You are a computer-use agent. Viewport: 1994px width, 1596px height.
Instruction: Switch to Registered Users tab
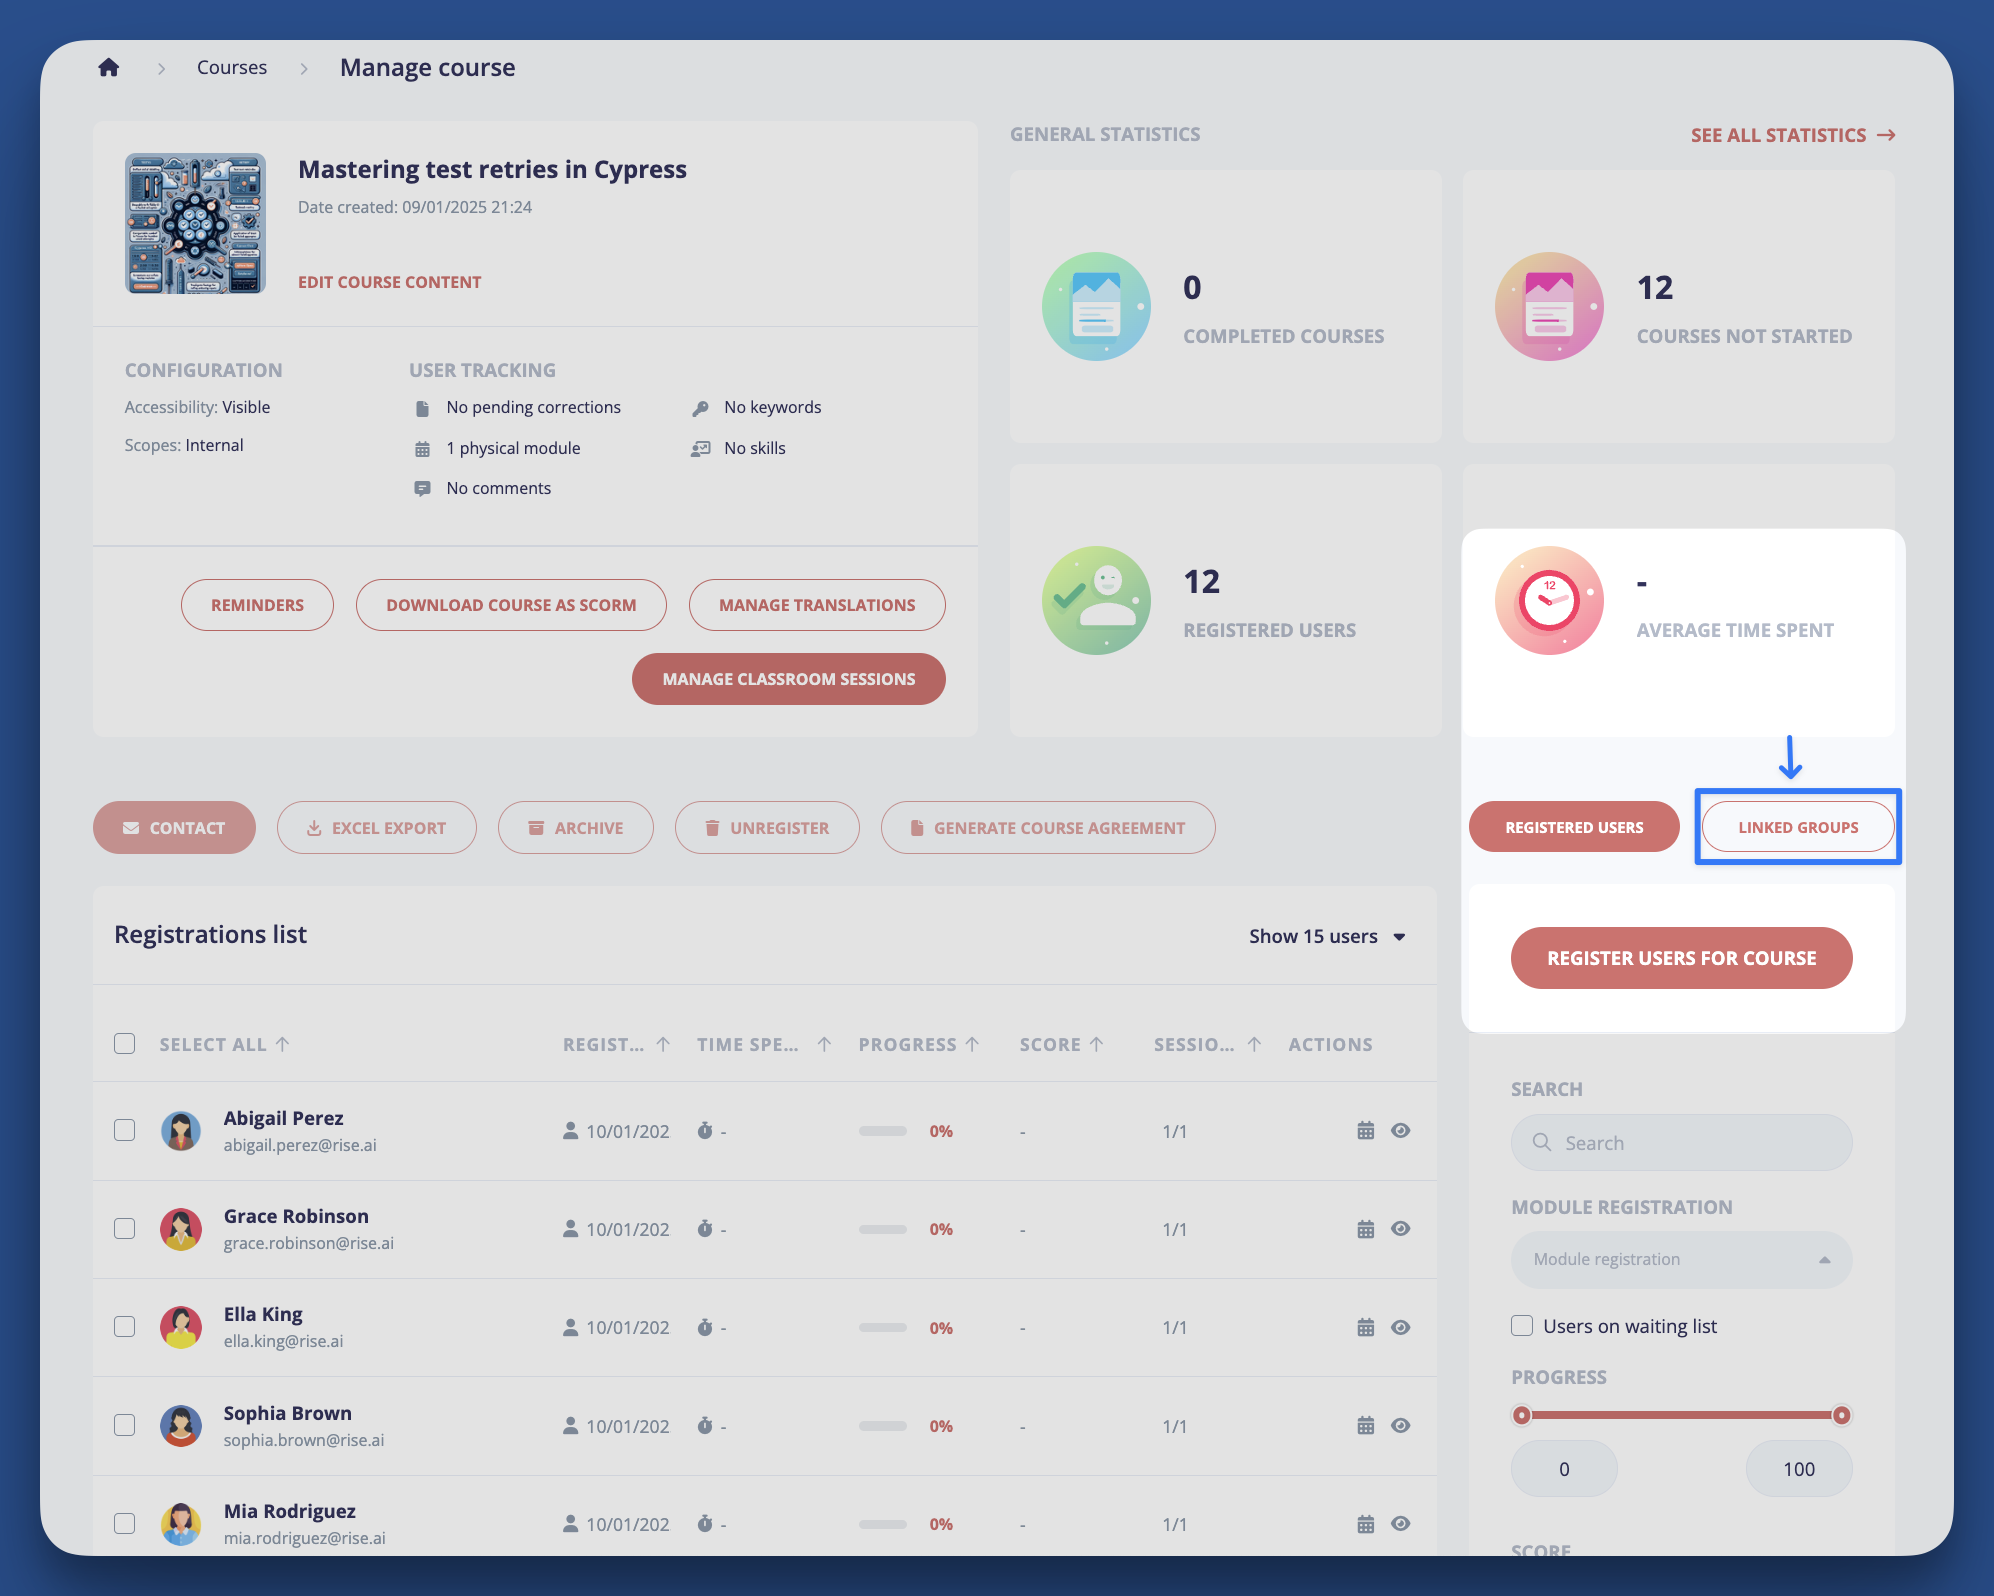coord(1574,827)
